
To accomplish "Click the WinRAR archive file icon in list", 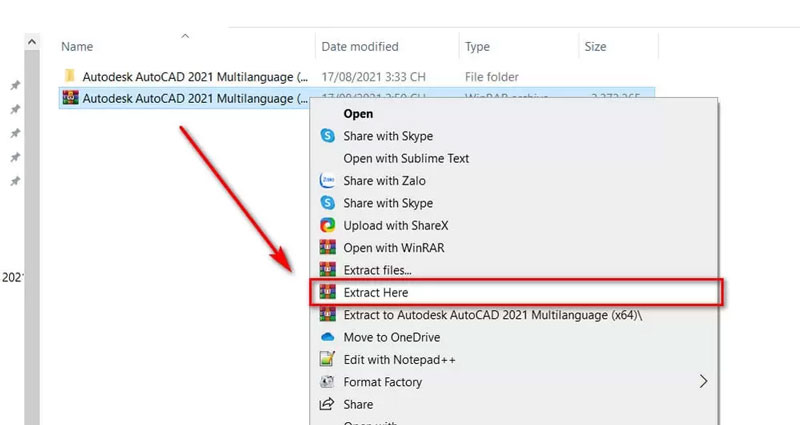I will click(70, 97).
